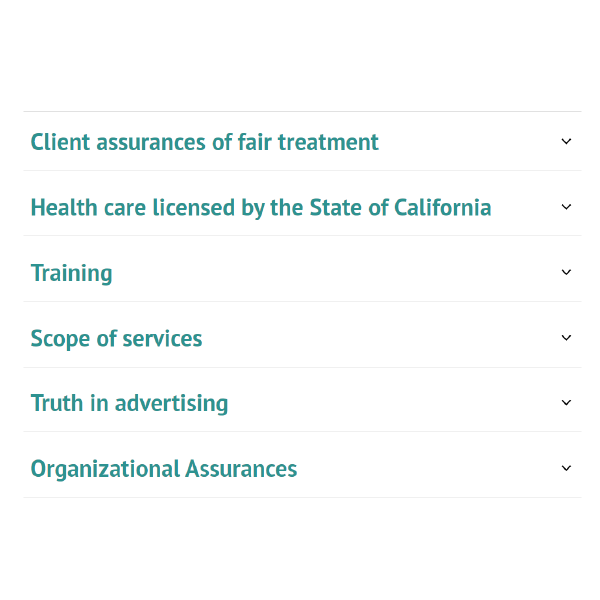The image size is (600, 600).
Task: Show the Organizational Assurances details
Action: (300, 469)
